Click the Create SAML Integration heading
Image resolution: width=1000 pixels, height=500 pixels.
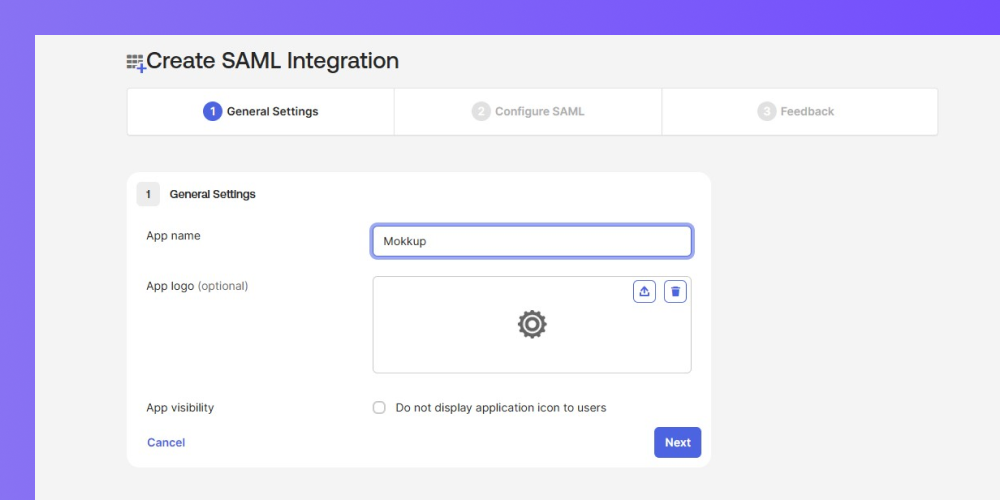tap(272, 61)
